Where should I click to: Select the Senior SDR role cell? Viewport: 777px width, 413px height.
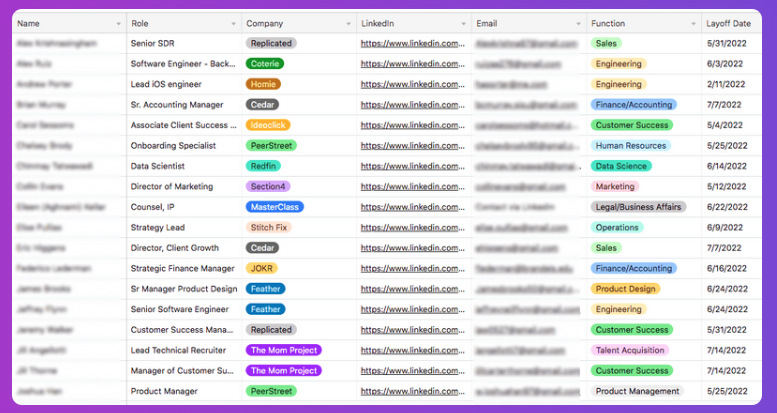(x=184, y=43)
